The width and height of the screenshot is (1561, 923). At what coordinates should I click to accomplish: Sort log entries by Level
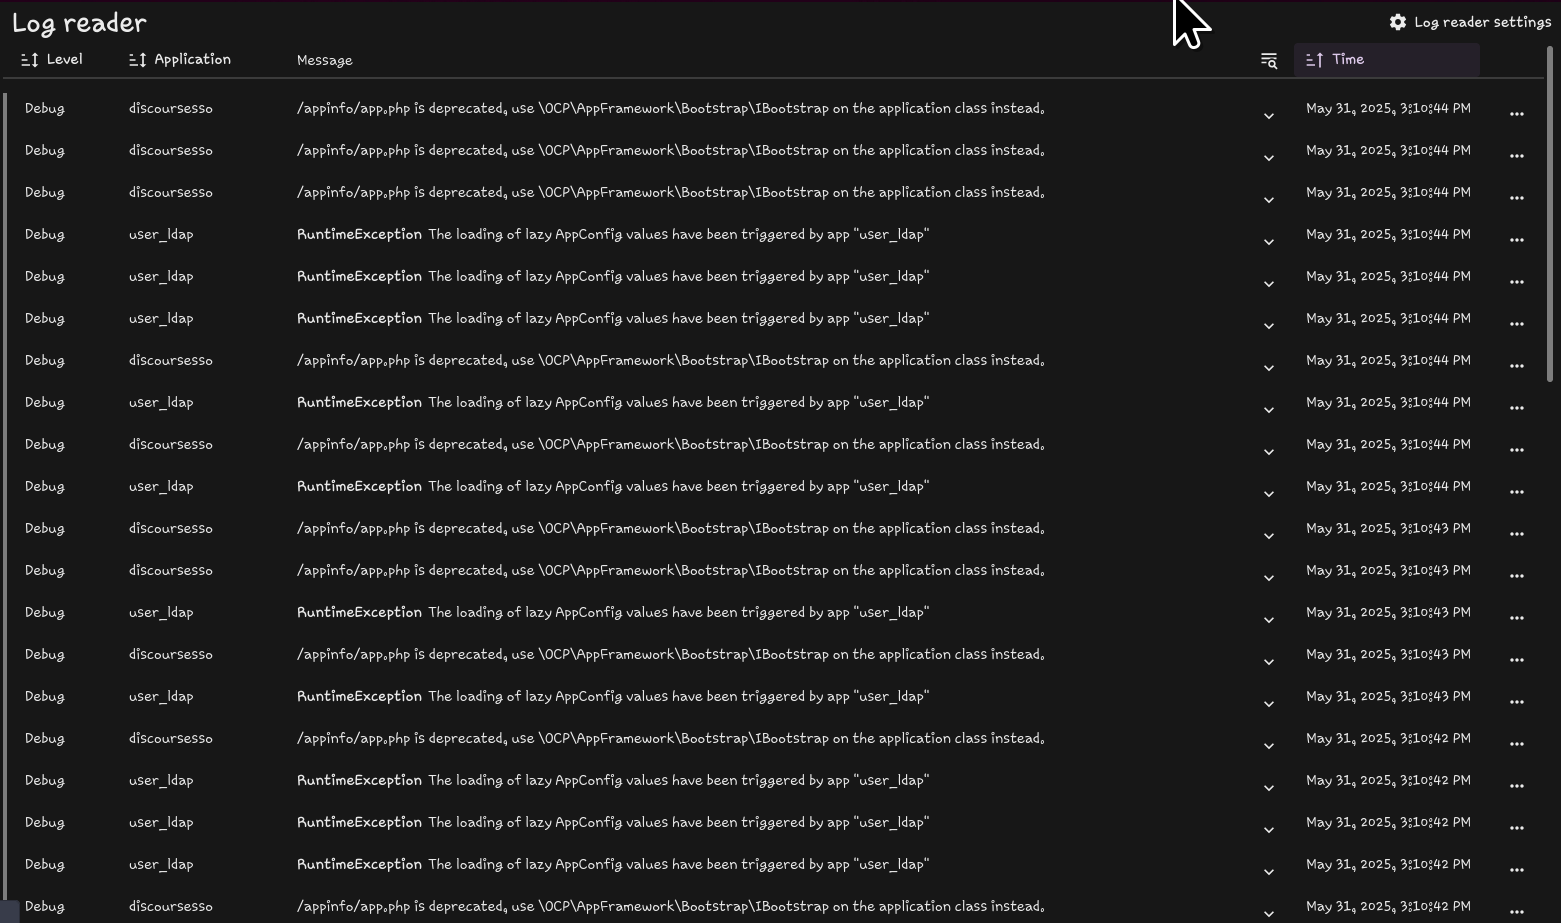tap(52, 60)
